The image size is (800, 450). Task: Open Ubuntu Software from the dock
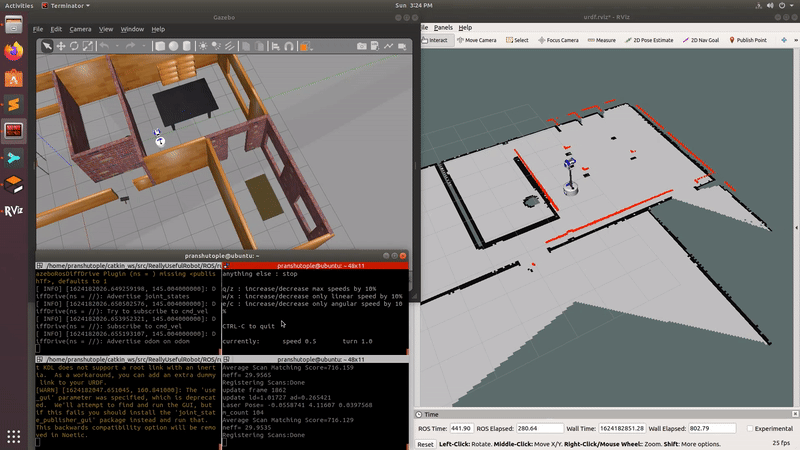click(x=14, y=78)
